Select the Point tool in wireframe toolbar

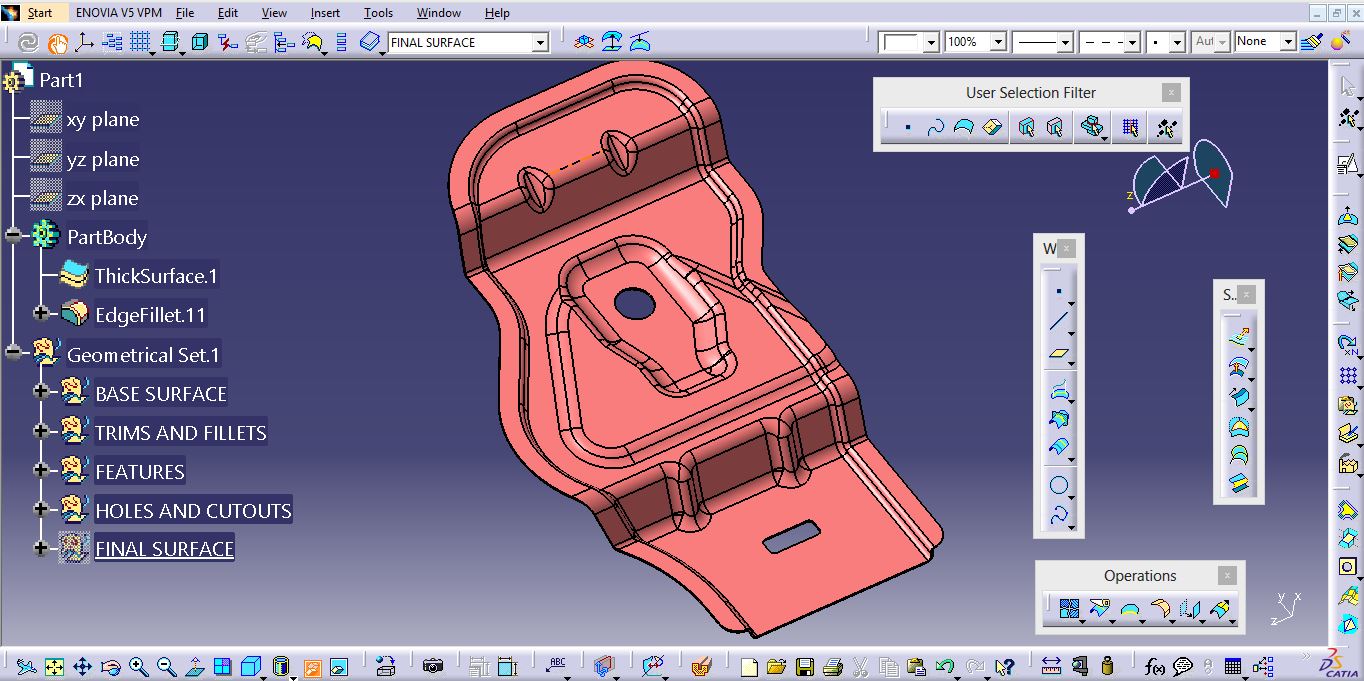pos(1058,289)
